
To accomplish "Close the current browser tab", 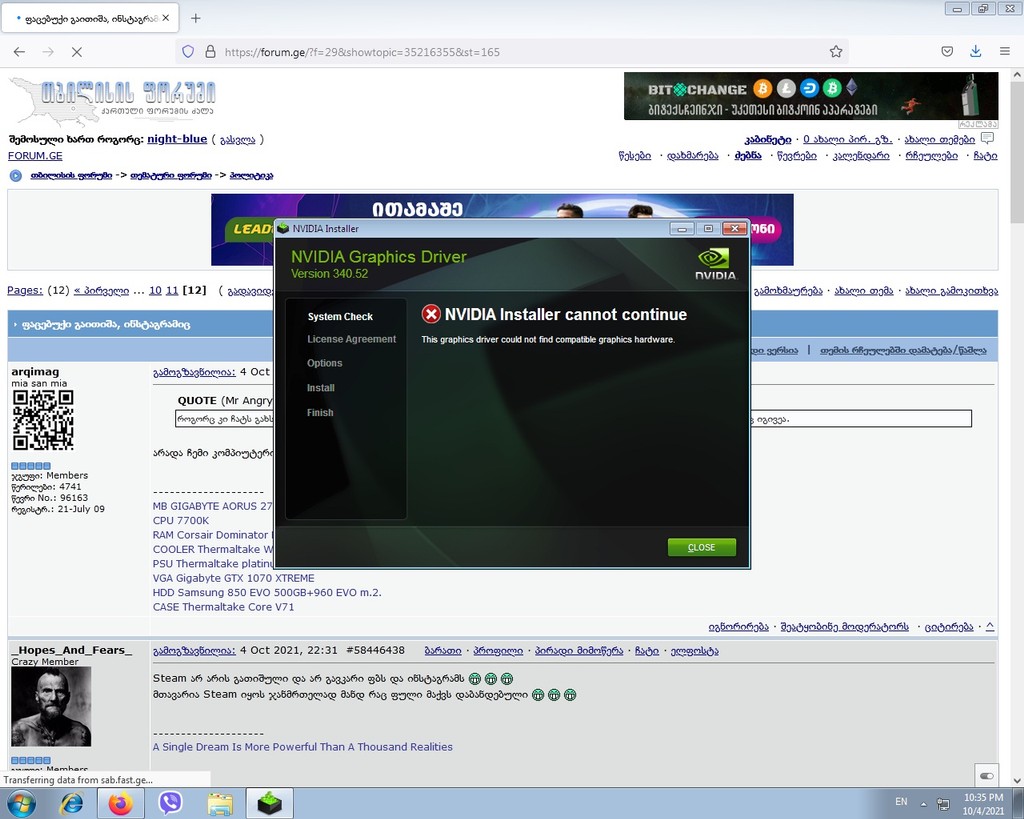I will 166,18.
